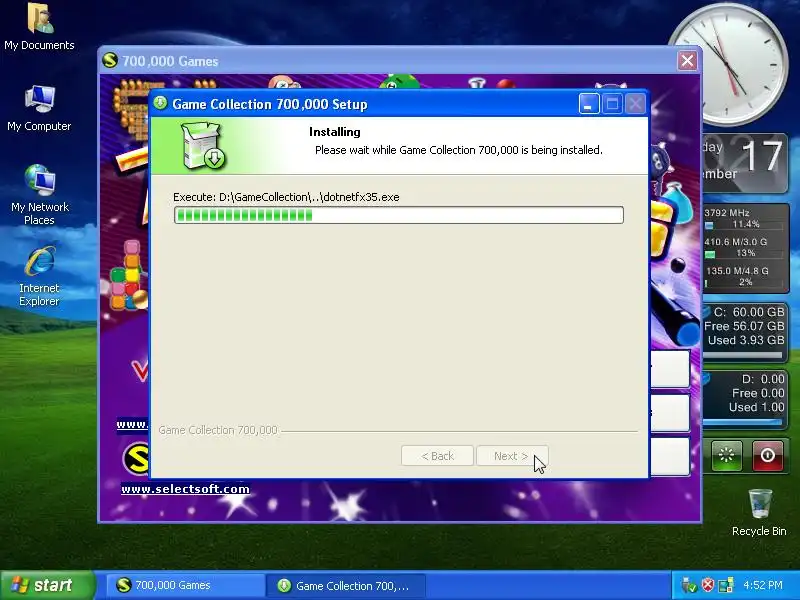Click the Installing heading text
Viewport: 800px width, 600px height.
[x=335, y=132]
